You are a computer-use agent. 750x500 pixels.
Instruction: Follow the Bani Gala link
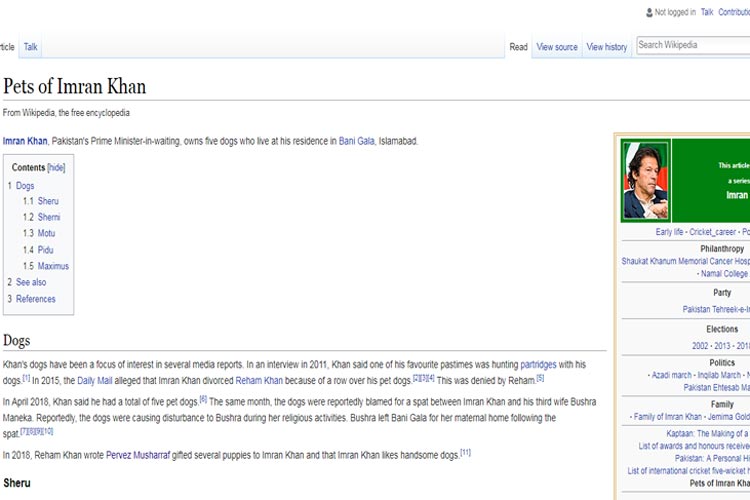[356, 141]
